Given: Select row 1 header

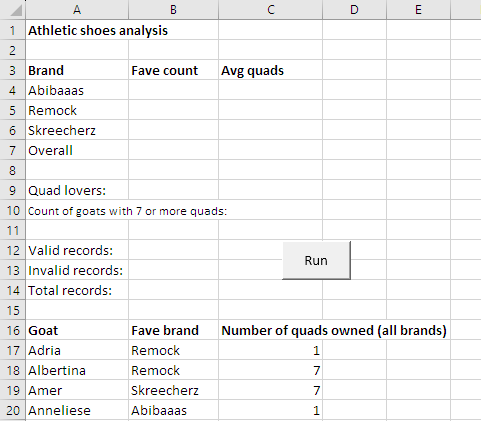Looking at the screenshot, I should click(13, 30).
